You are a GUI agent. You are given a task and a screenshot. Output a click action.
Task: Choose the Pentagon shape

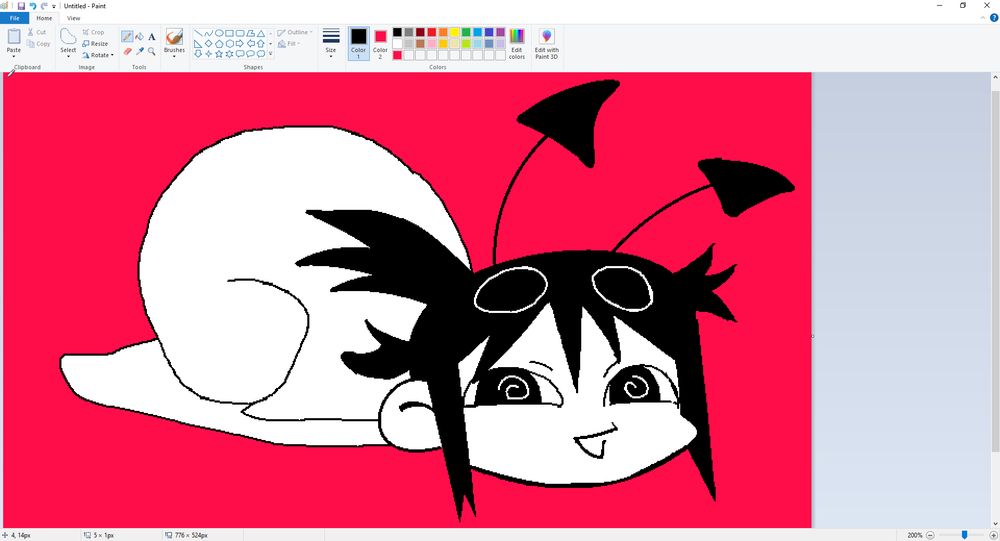[219, 44]
